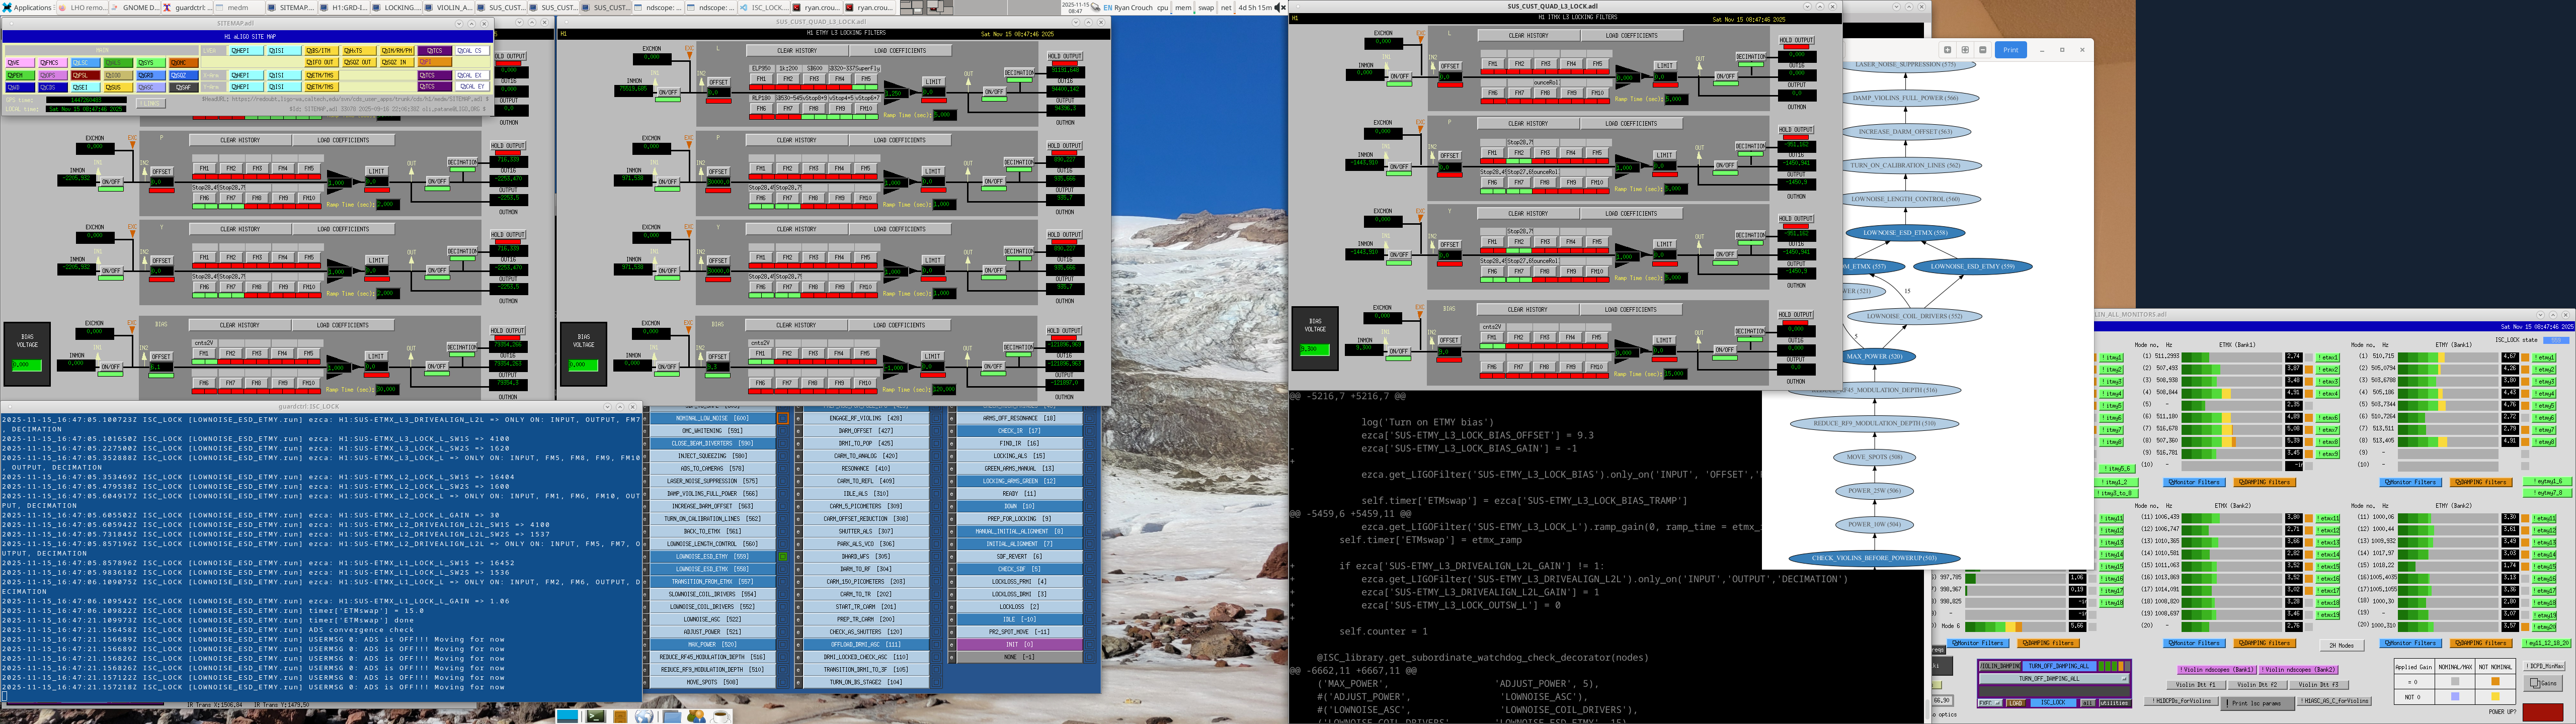This screenshot has height=724, width=2576.
Task: Open the LINKS menu on site map
Action: pos(151,103)
